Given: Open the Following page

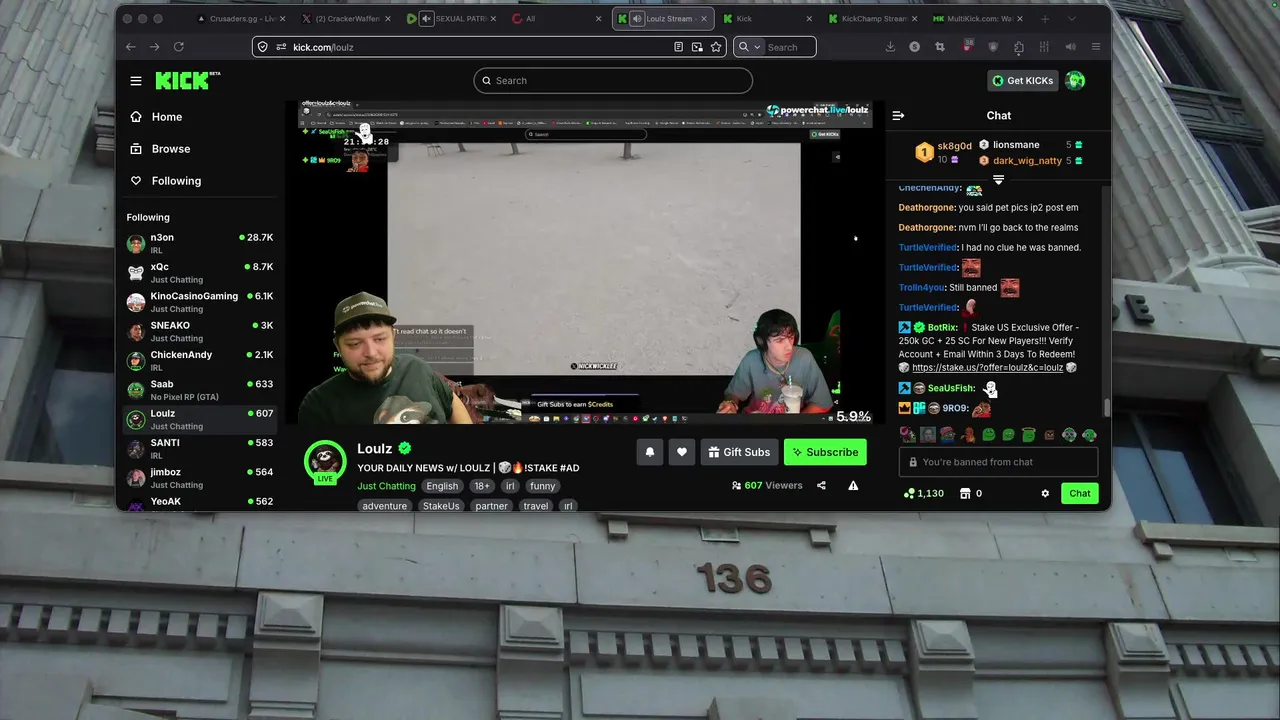Looking at the screenshot, I should [199, 181].
